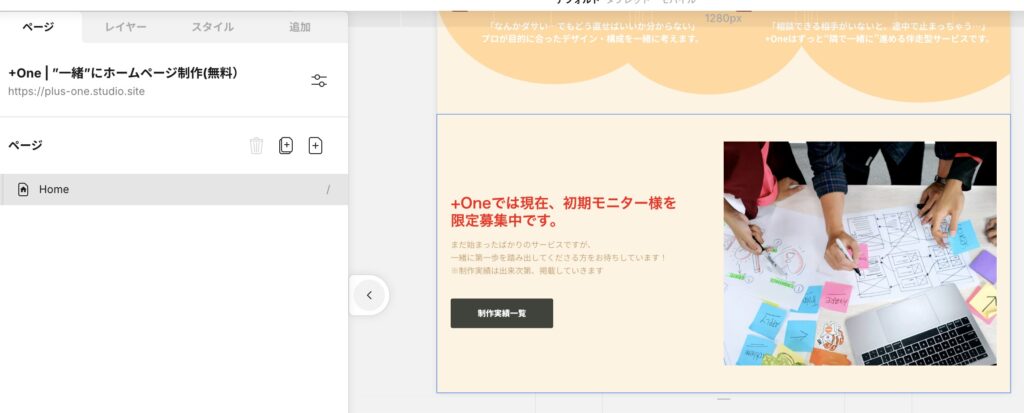Open the レイヤー tab
Screen dimensions: 1024x413
(x=125, y=27)
